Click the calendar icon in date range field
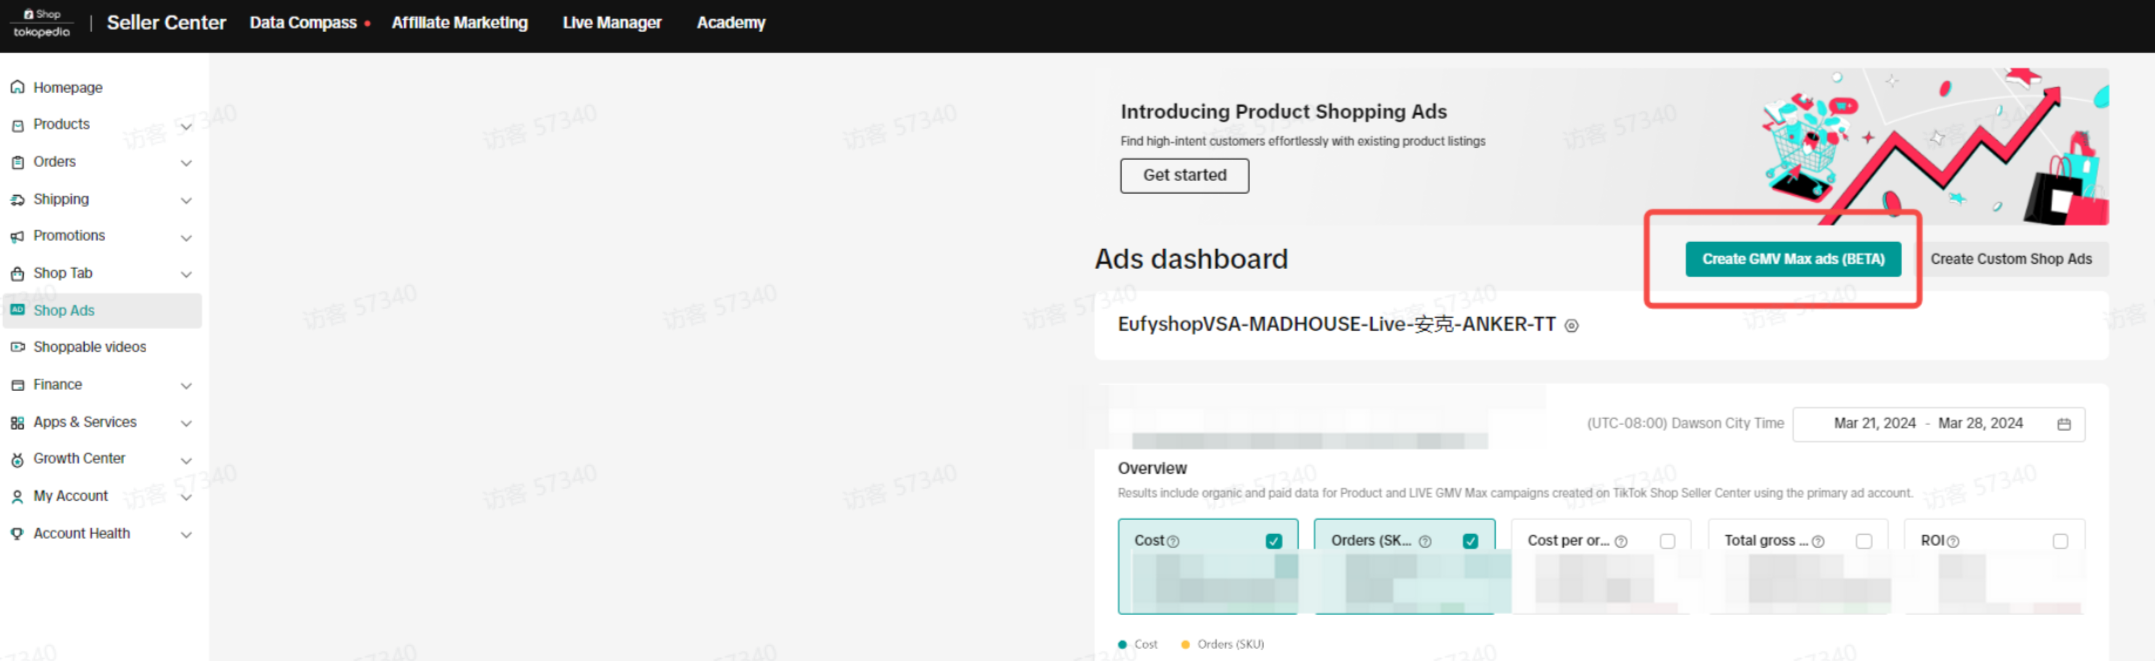This screenshot has height=661, width=2155. coord(2063,424)
